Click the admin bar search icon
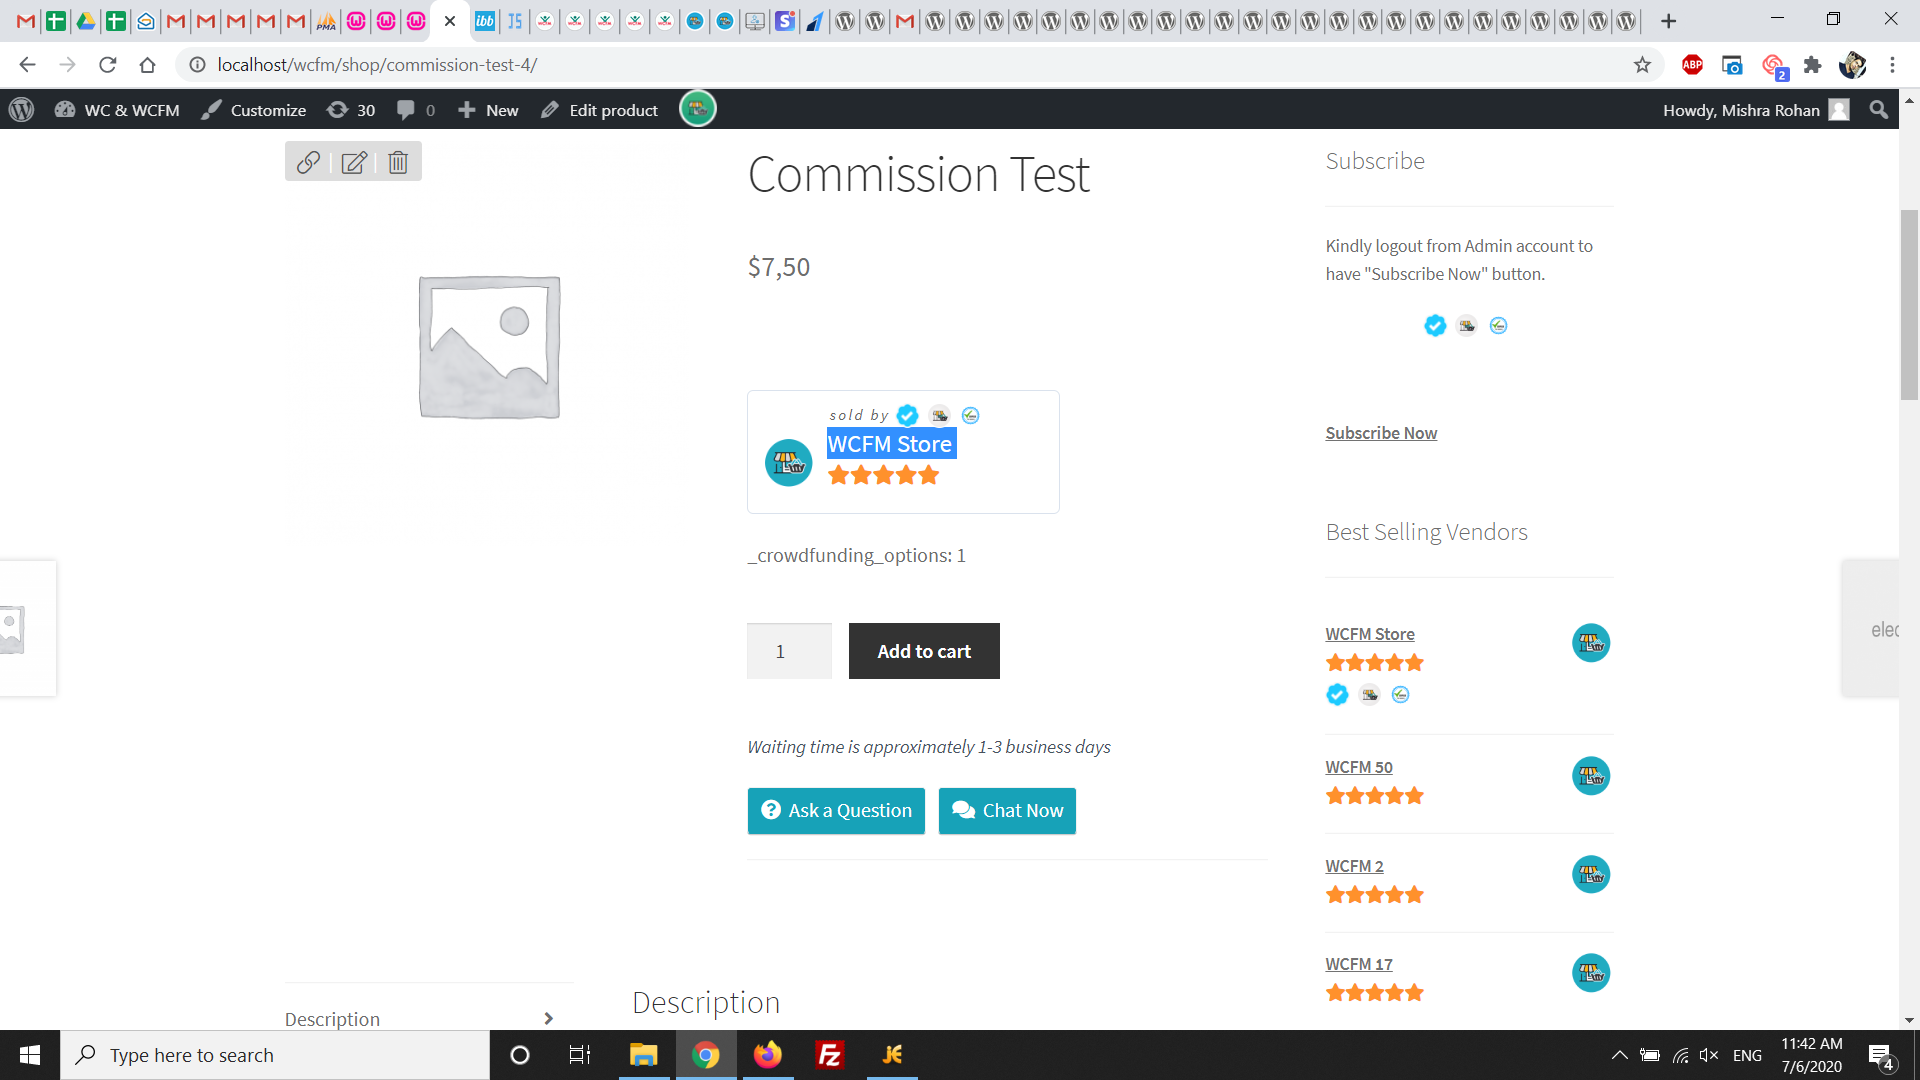The height and width of the screenshot is (1080, 1920). (x=1879, y=110)
